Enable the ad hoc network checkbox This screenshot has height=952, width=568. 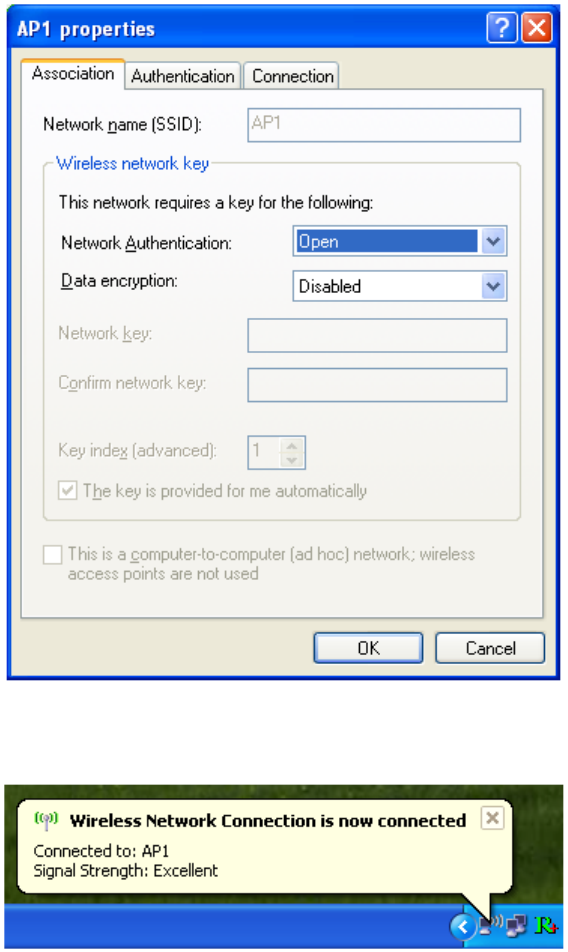53,554
